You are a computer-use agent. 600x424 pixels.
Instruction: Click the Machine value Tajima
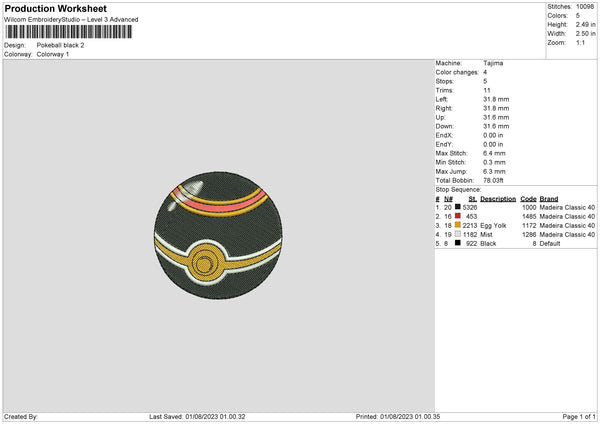pyautogui.click(x=493, y=63)
